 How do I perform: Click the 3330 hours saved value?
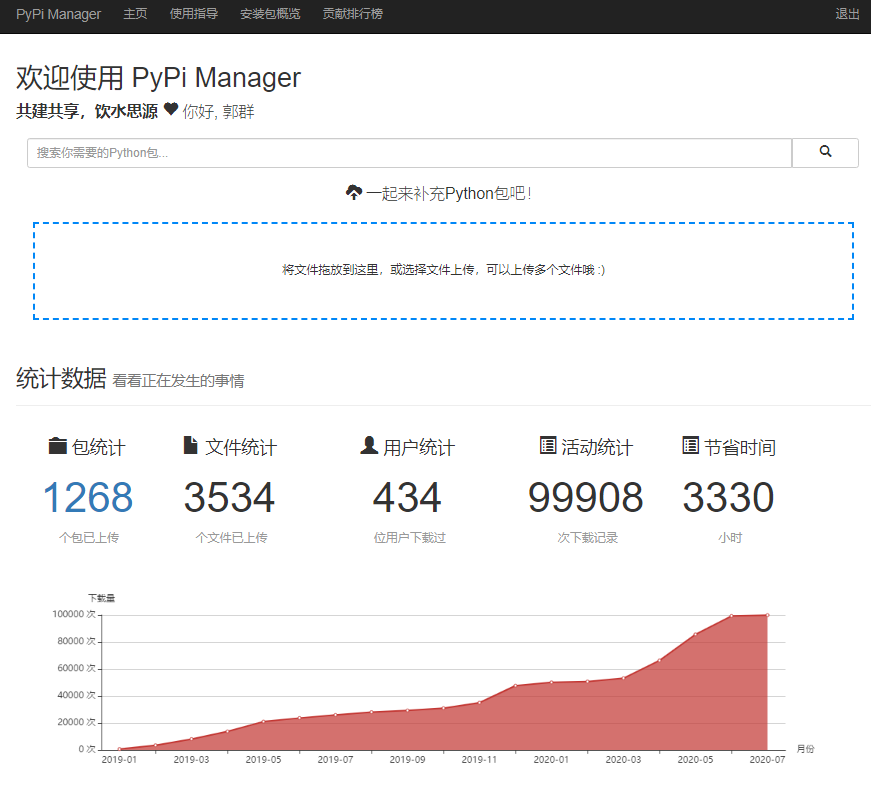click(728, 497)
